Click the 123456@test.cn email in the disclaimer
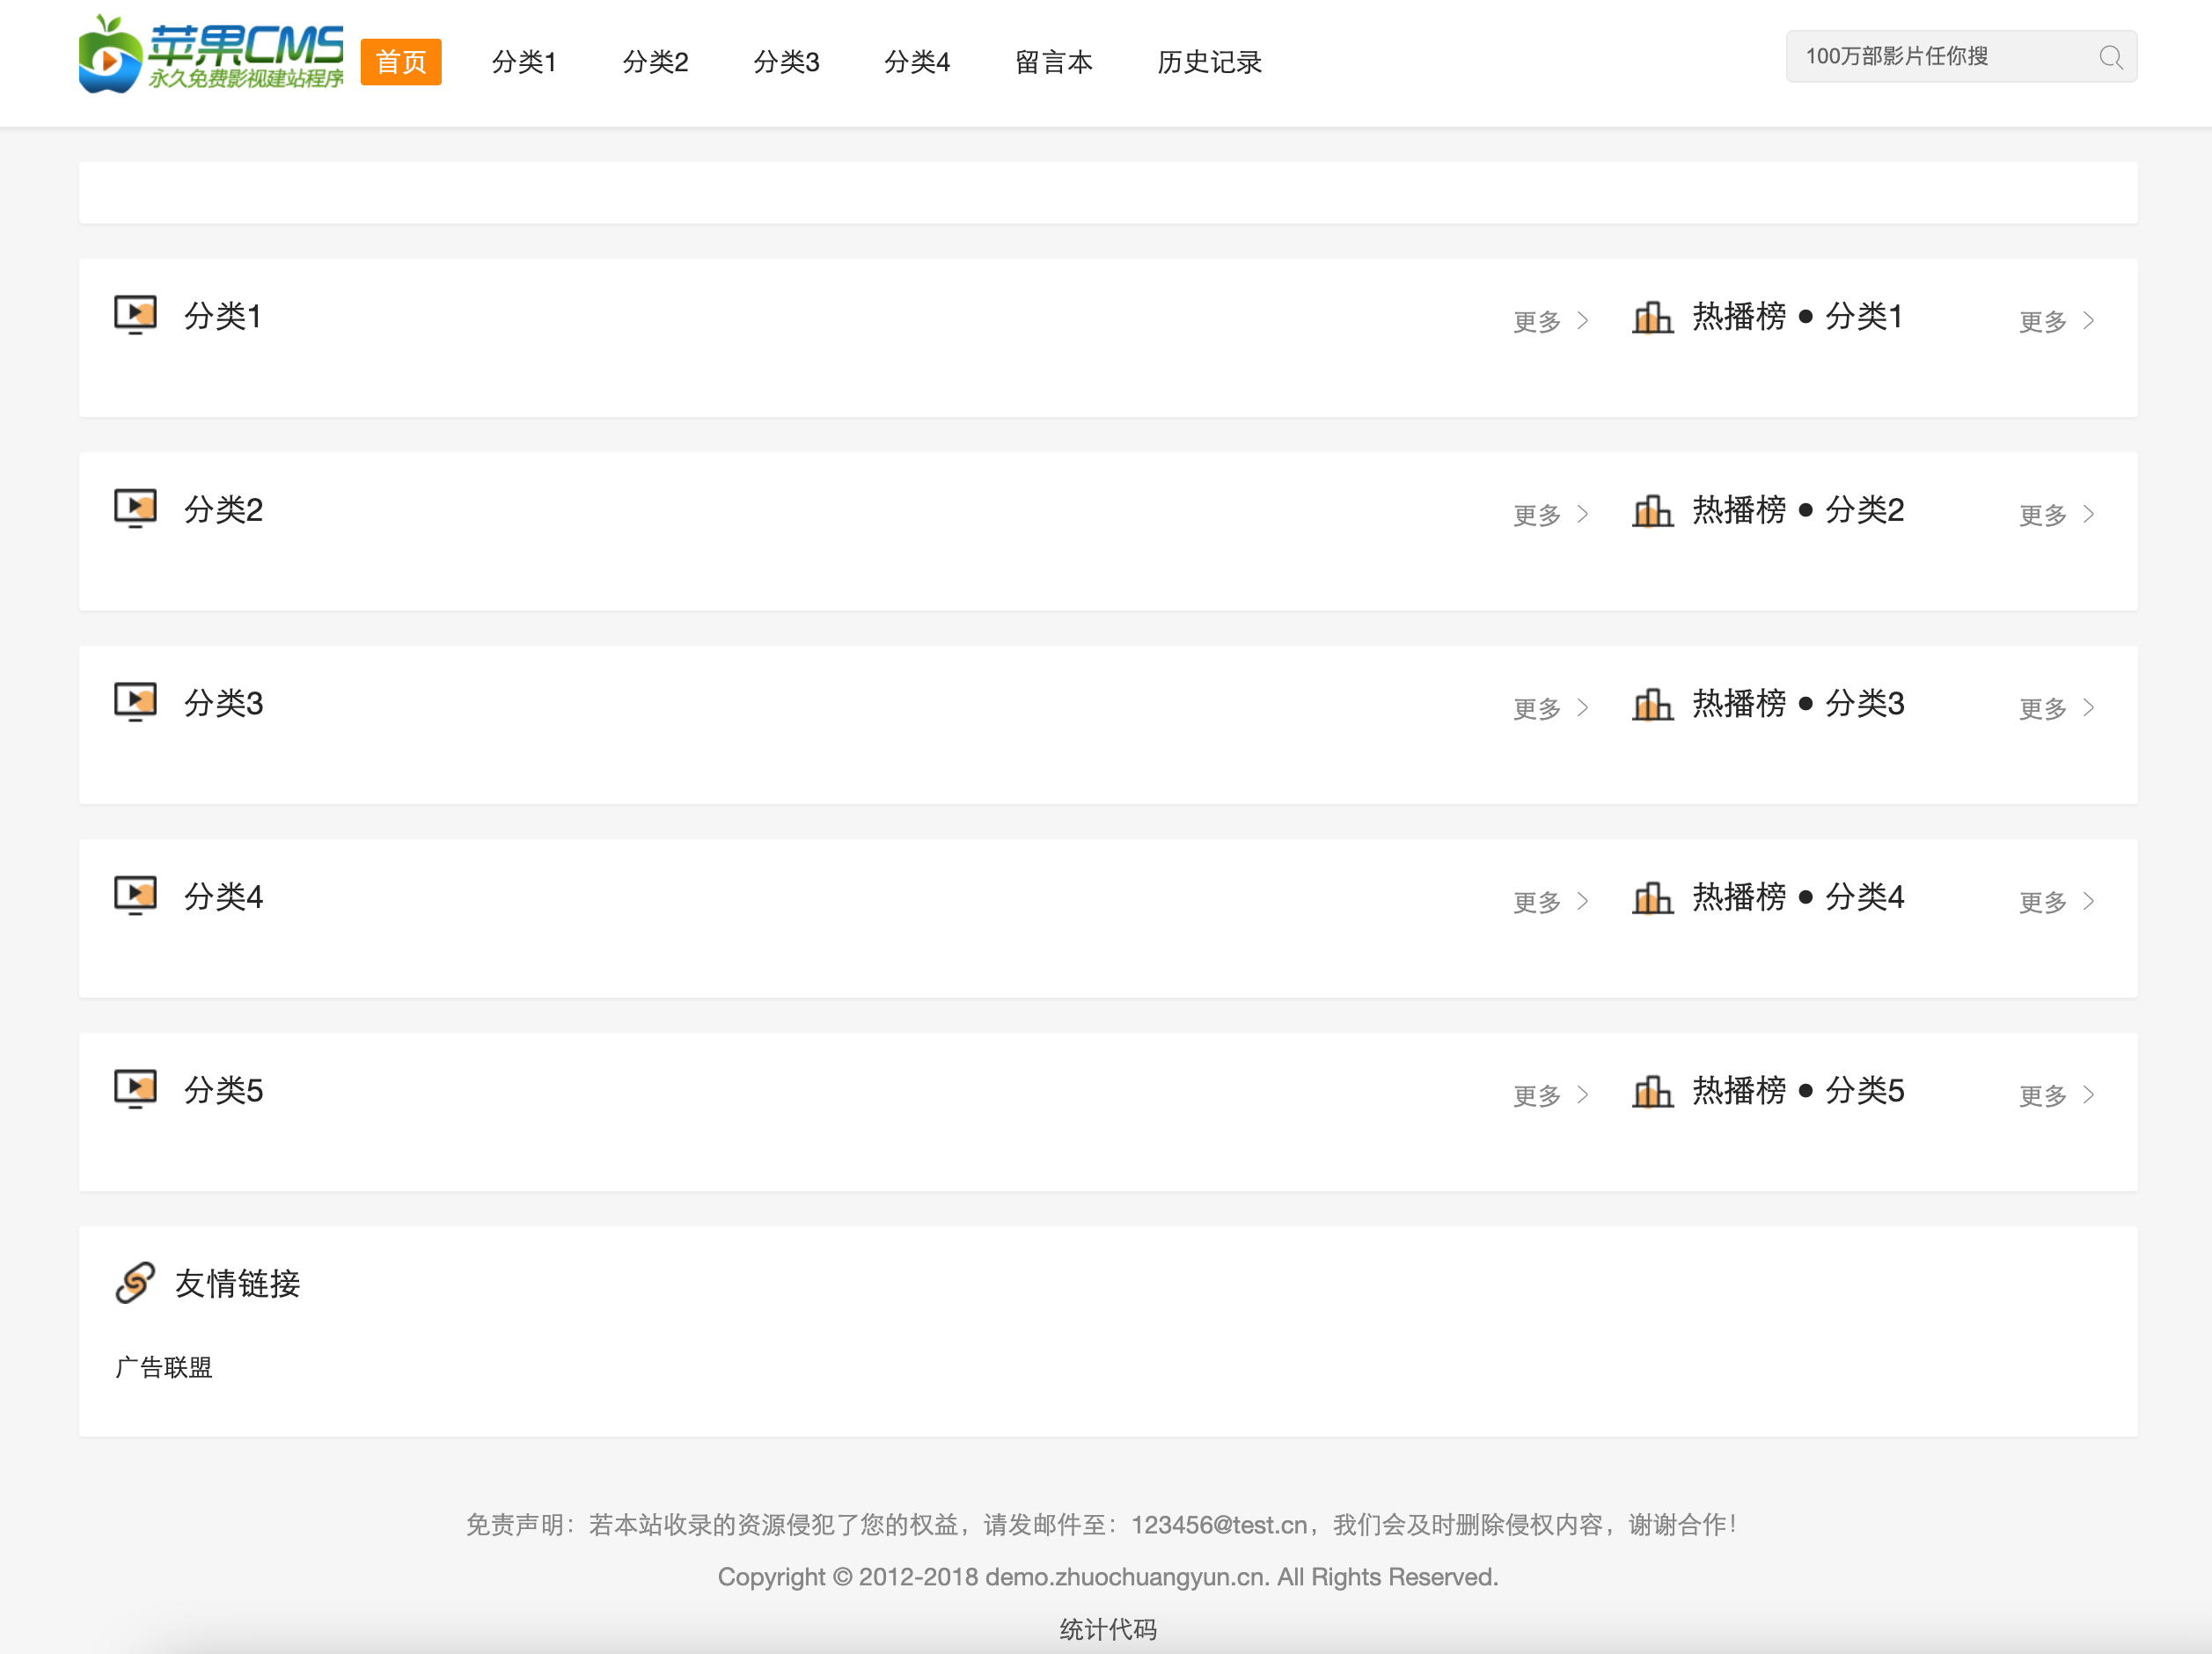 point(1219,1524)
